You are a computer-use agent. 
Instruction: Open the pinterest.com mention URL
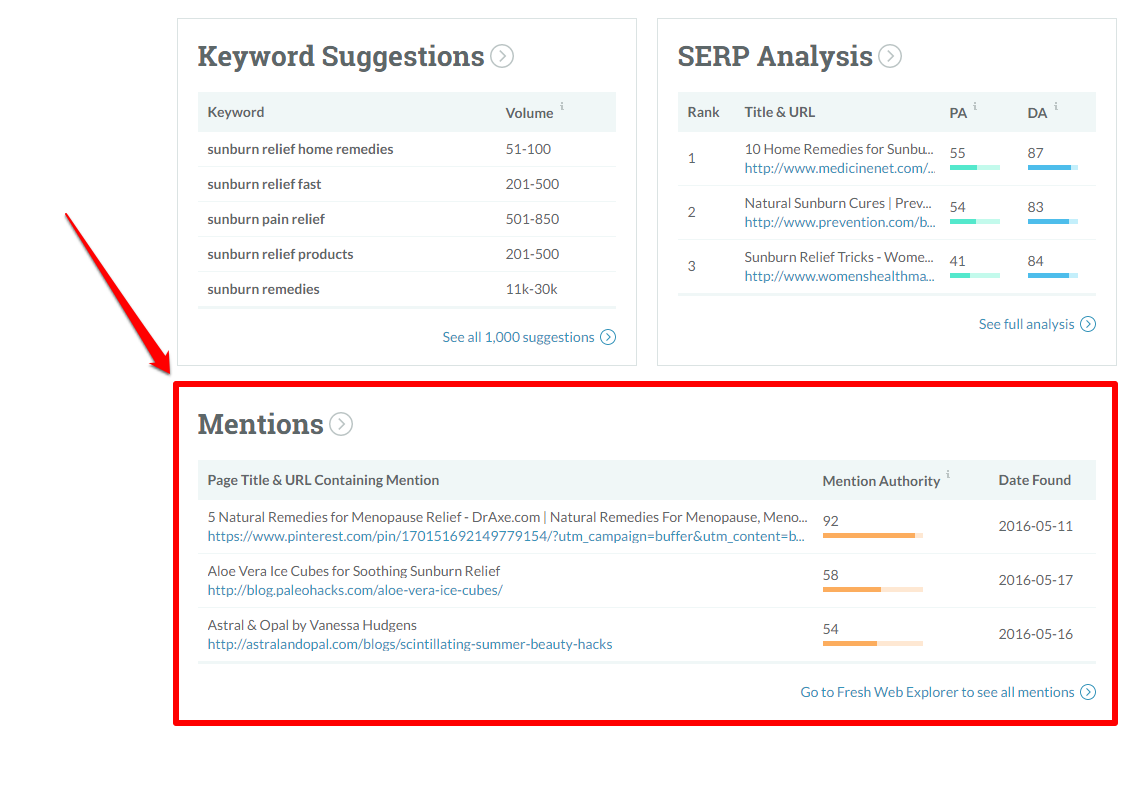click(x=506, y=536)
